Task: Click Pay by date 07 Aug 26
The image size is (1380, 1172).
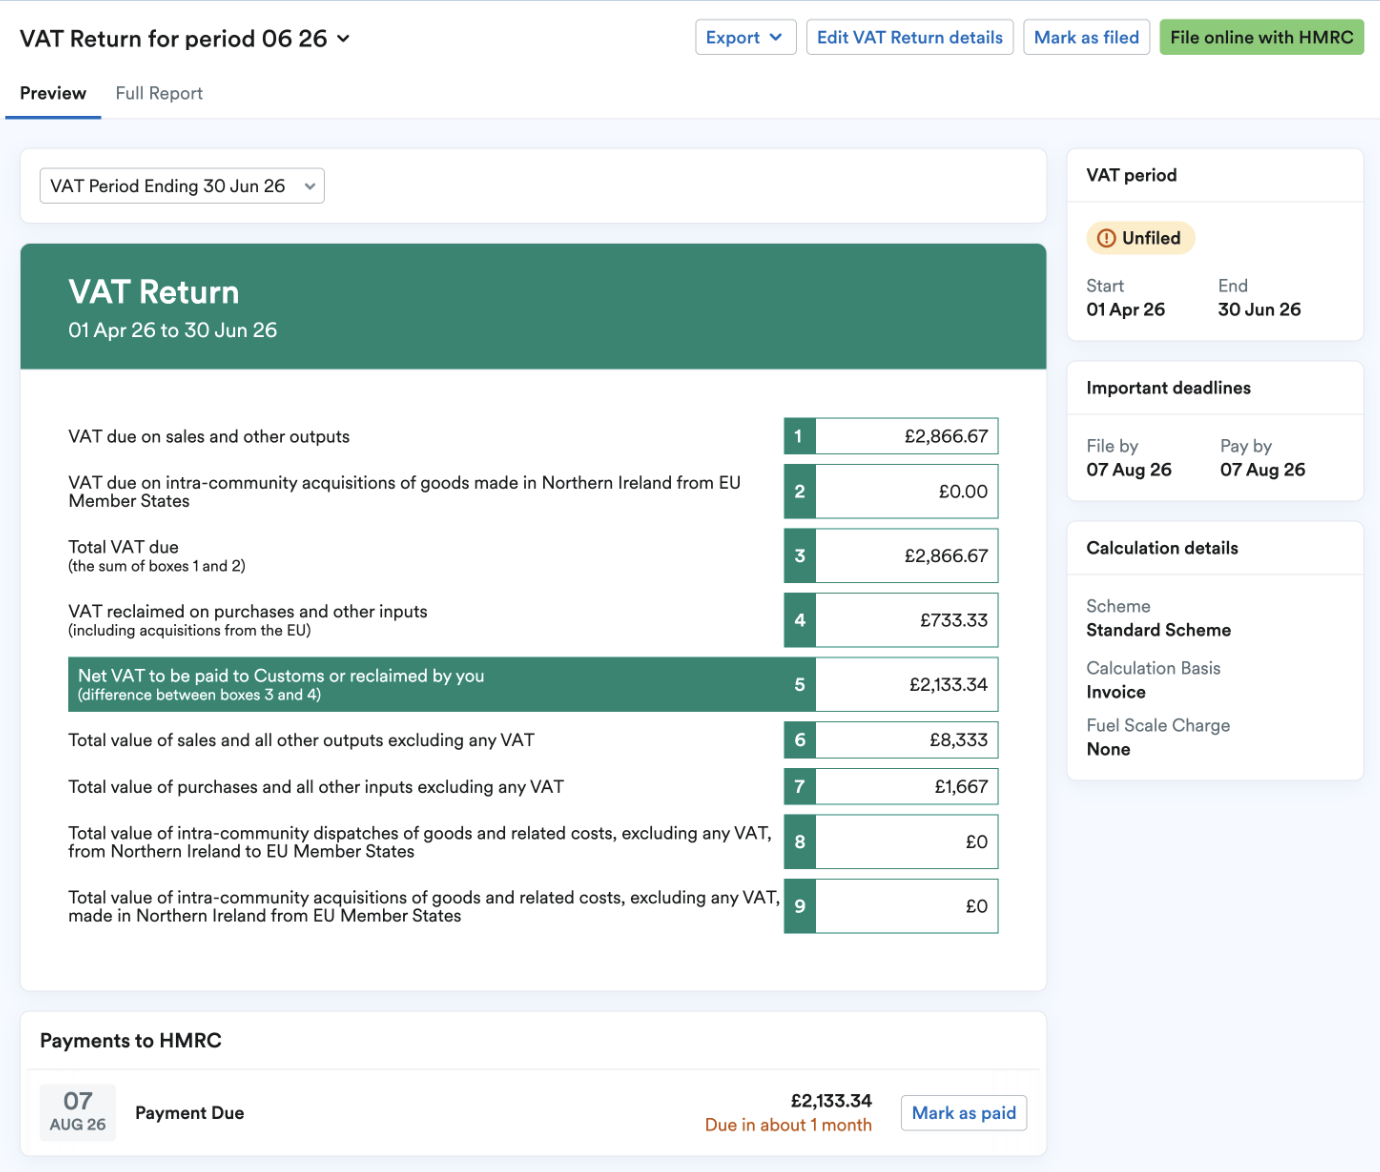Action: coord(1262,470)
